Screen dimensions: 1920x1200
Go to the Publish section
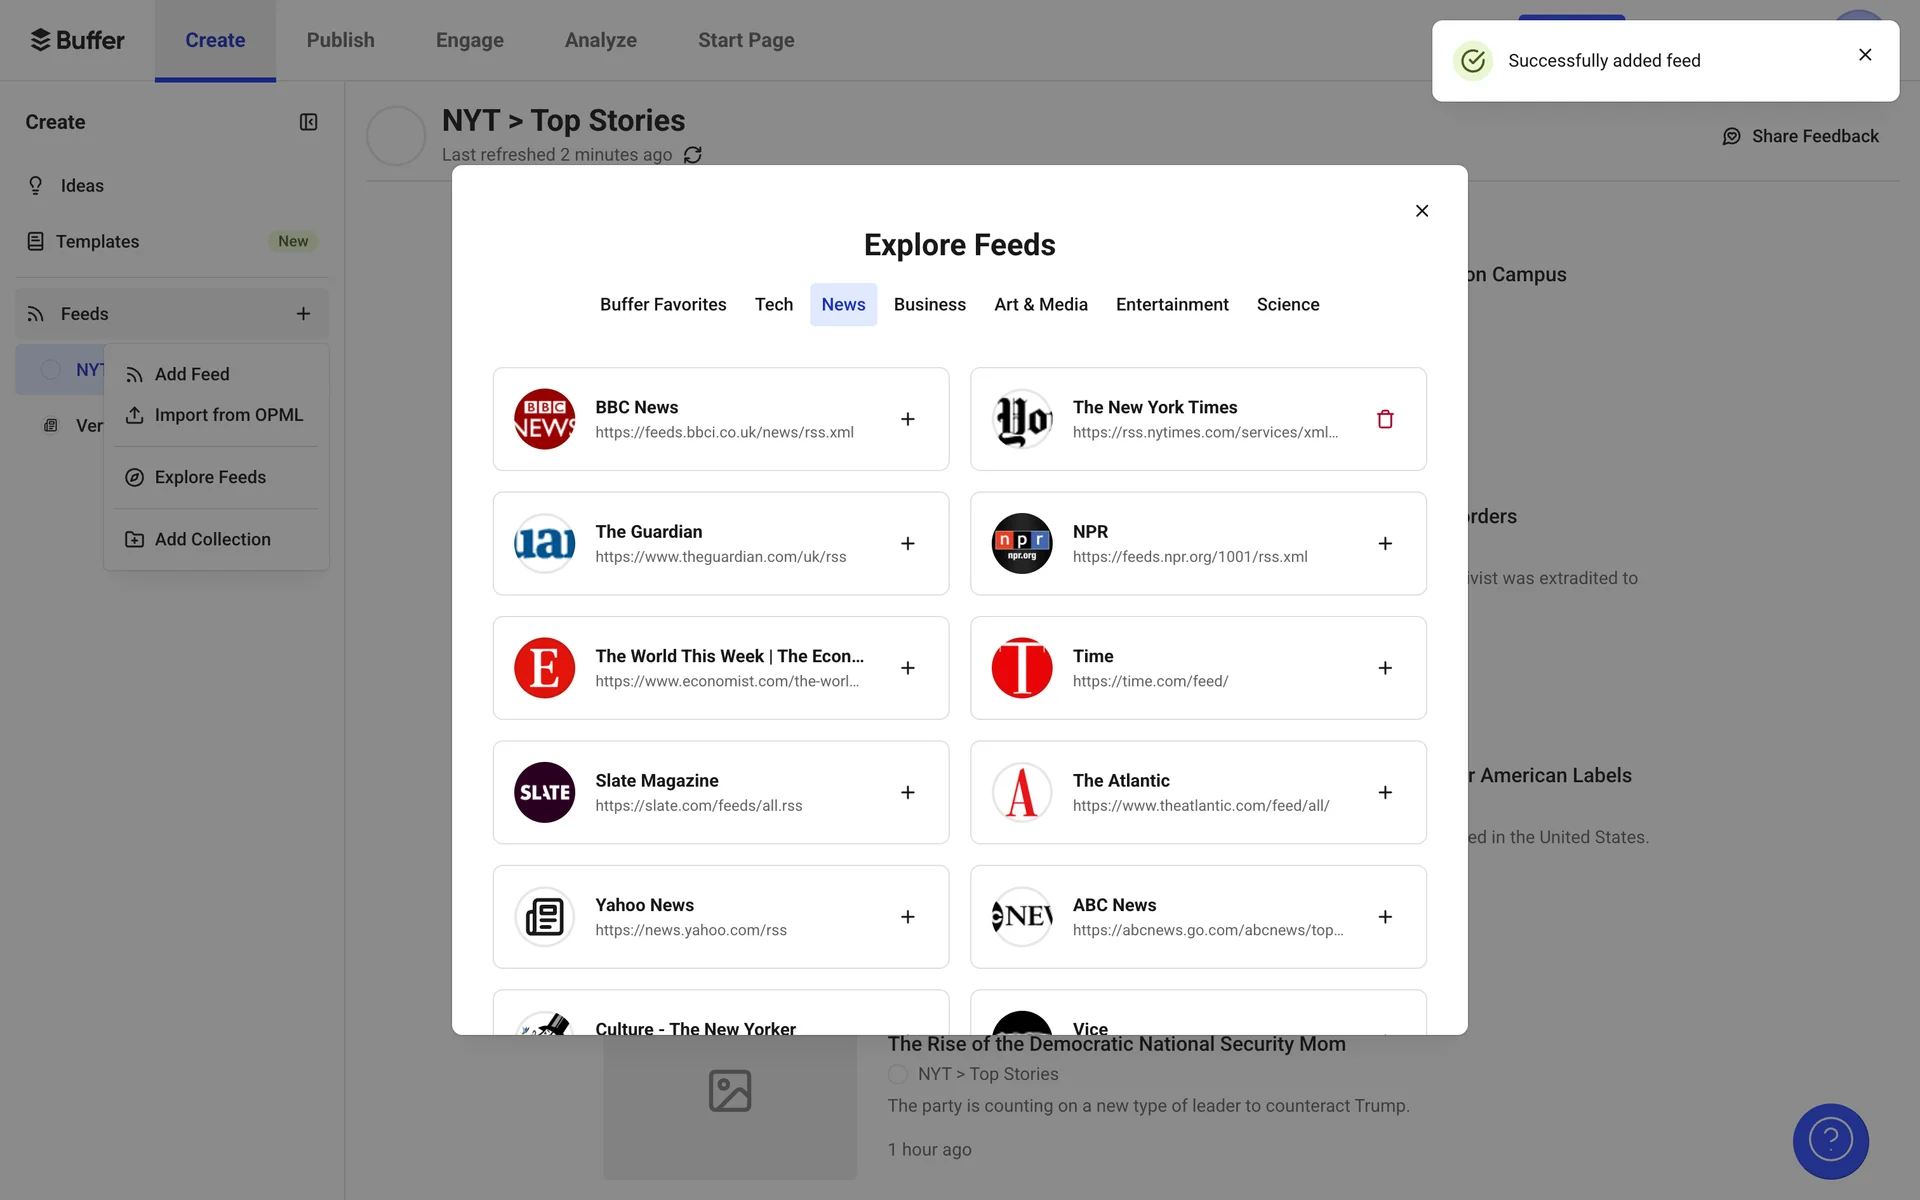[340, 40]
